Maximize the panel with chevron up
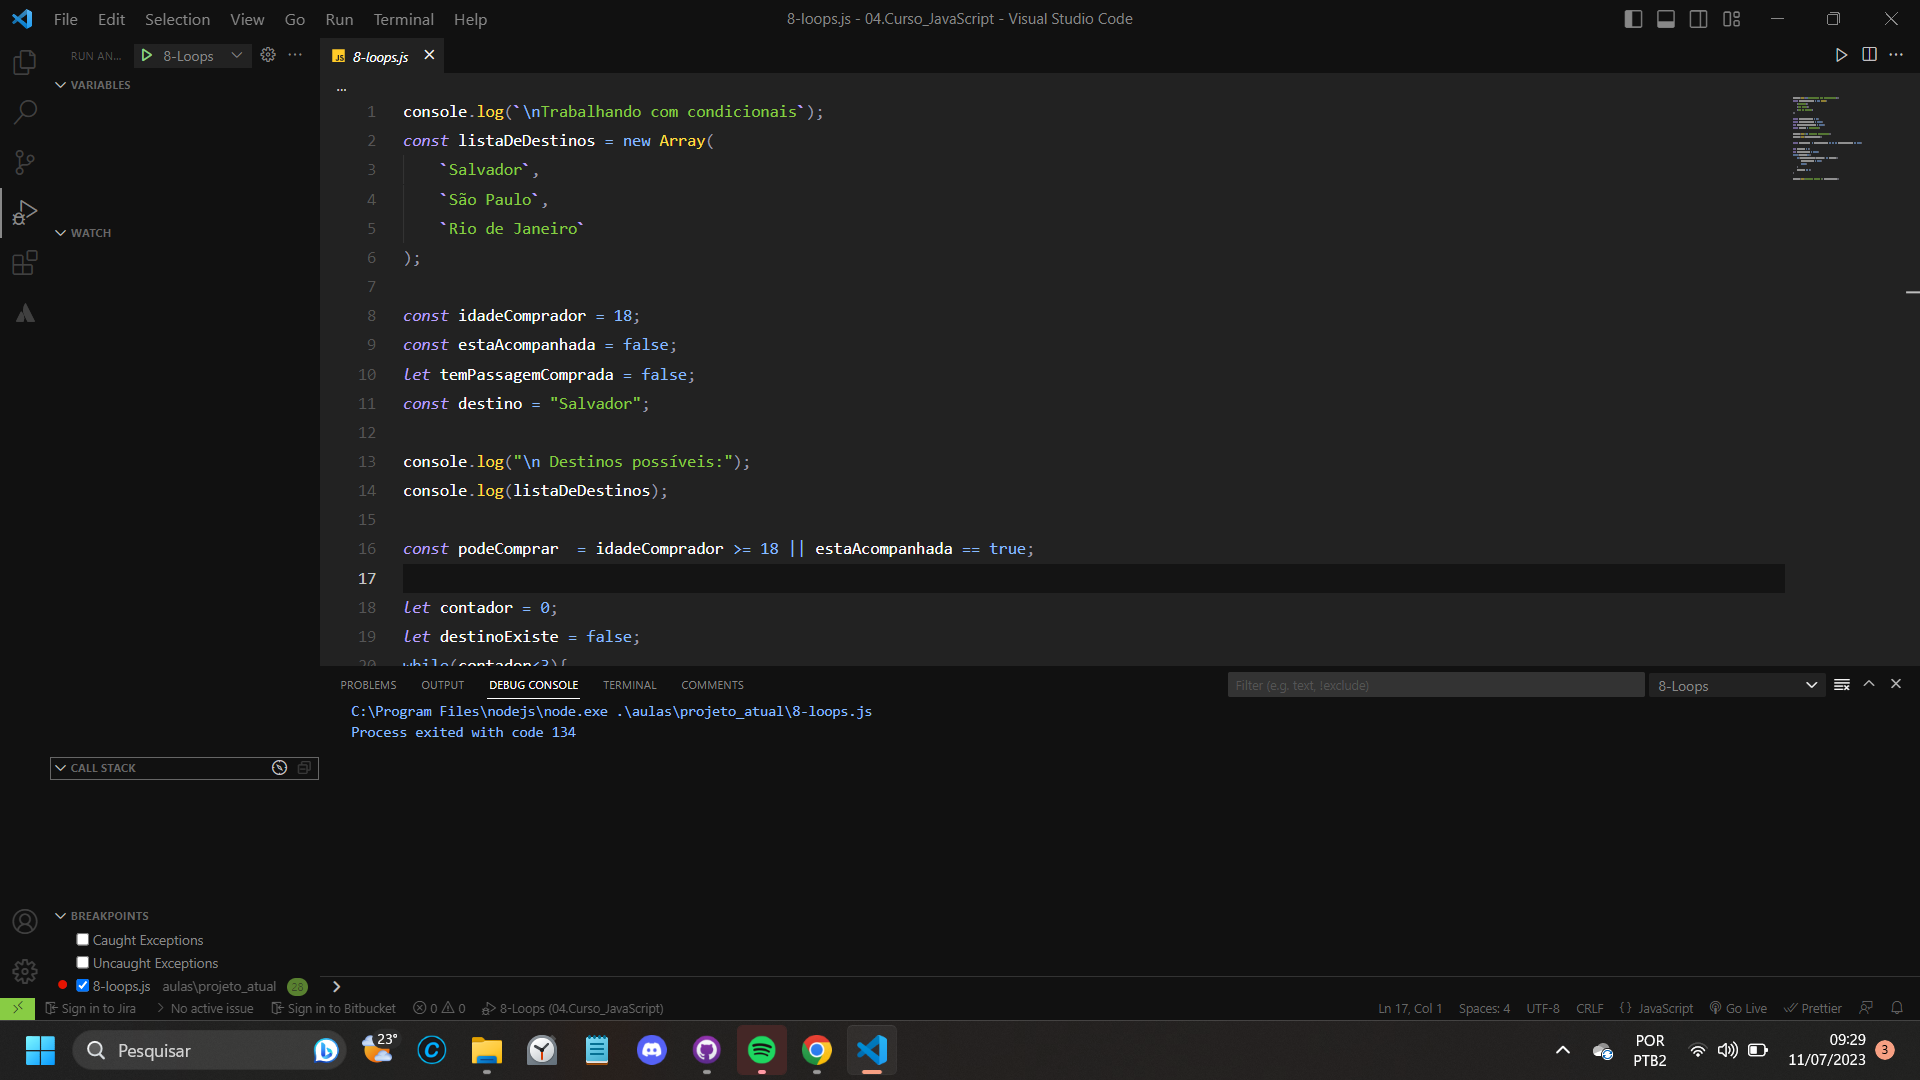Screen dimensions: 1920x1080 pos(1869,684)
